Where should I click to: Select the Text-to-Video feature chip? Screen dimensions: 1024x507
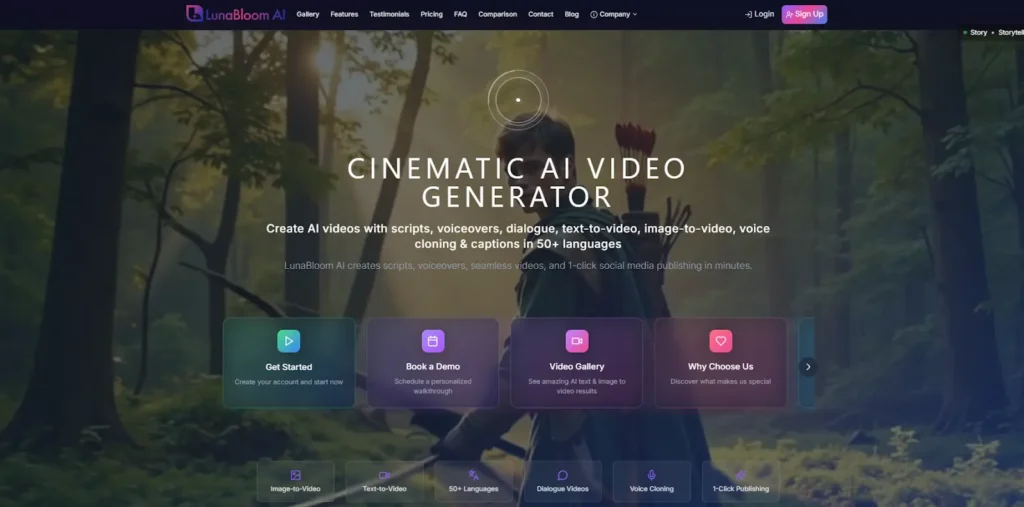385,482
